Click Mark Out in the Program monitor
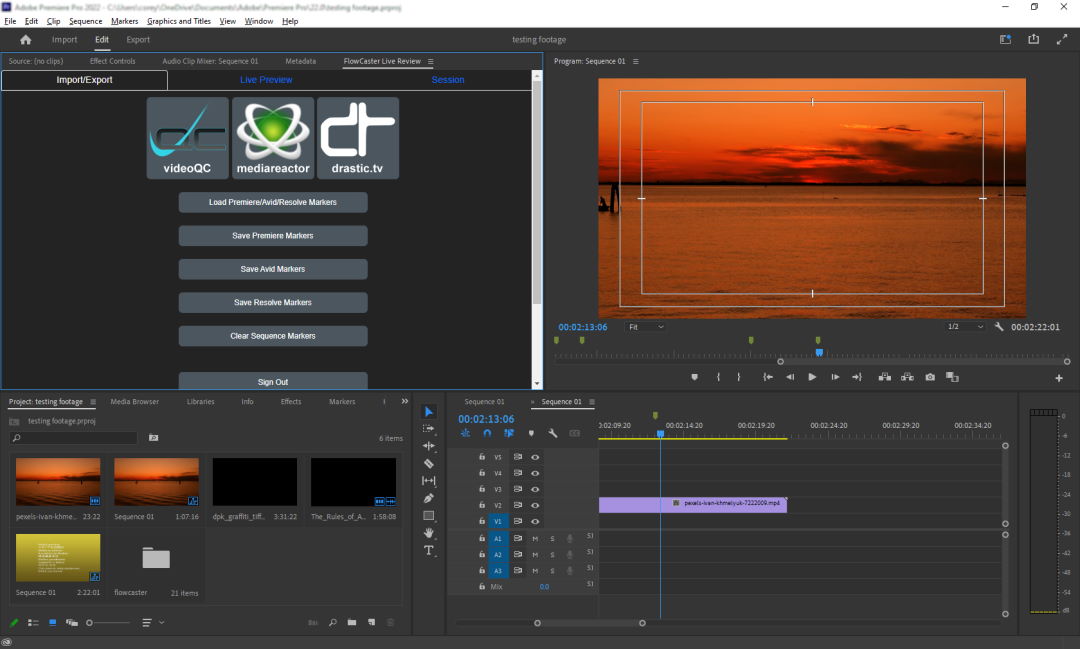The height and width of the screenshot is (649, 1080). pos(738,378)
